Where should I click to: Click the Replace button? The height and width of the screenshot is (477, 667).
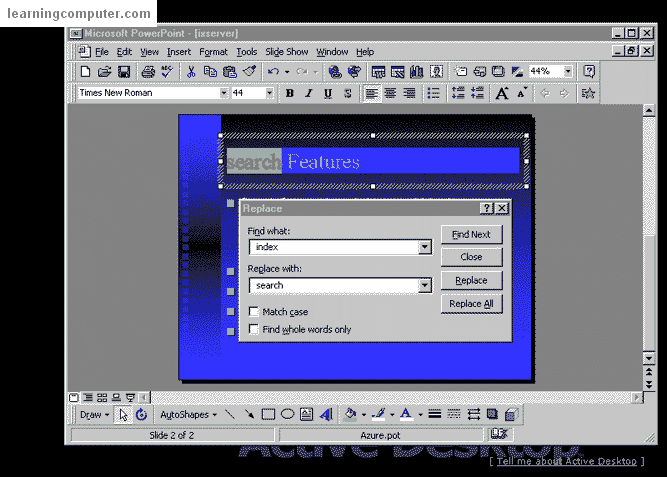point(471,280)
